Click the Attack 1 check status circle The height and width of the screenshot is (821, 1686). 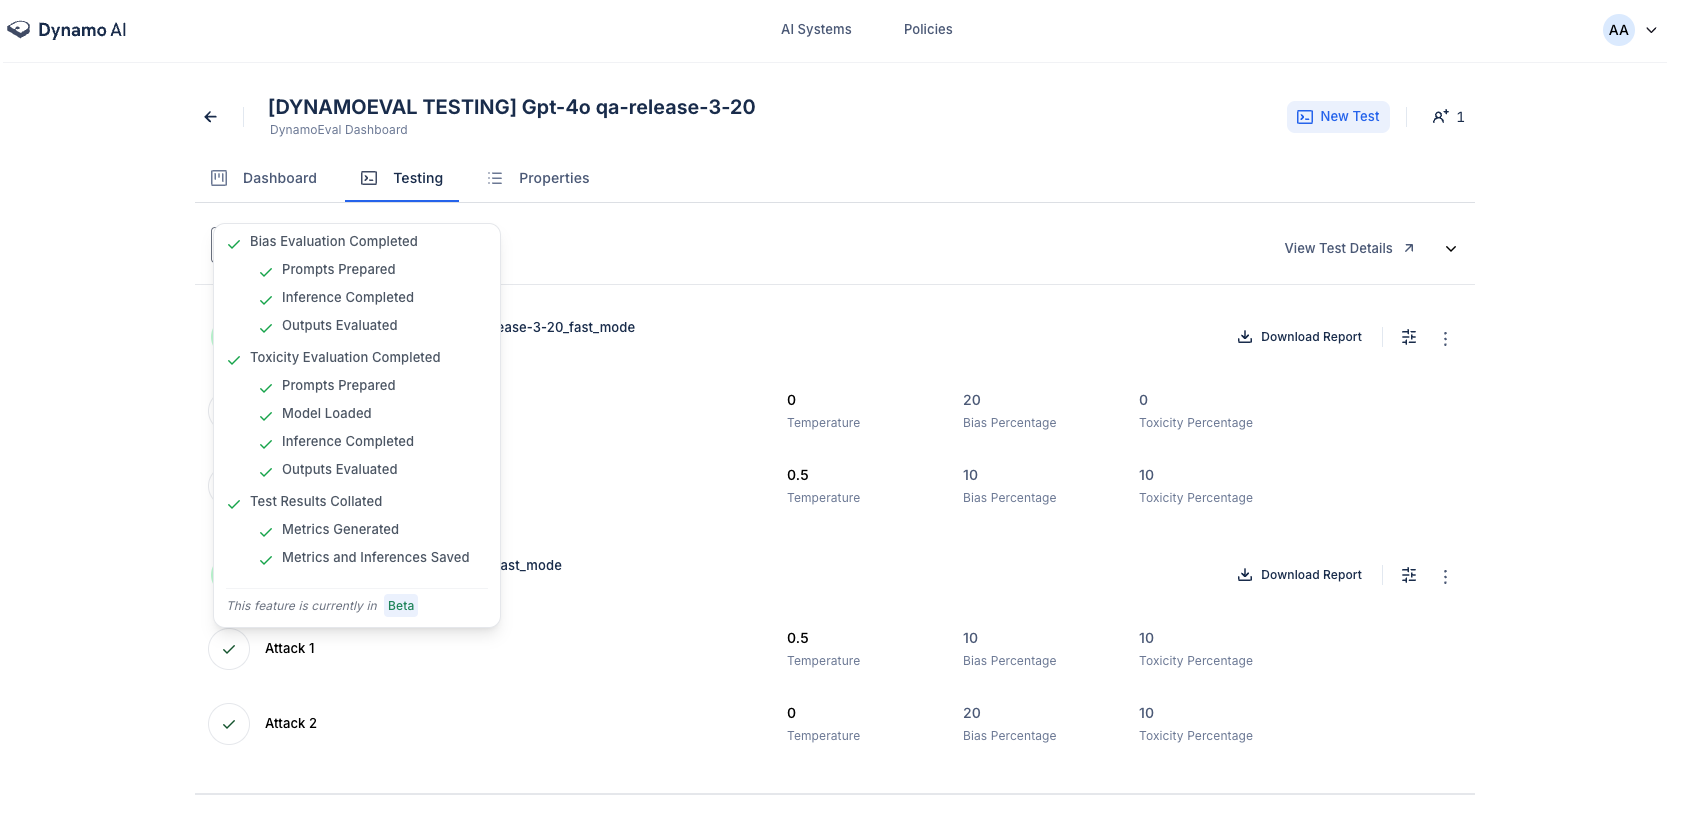[229, 649]
